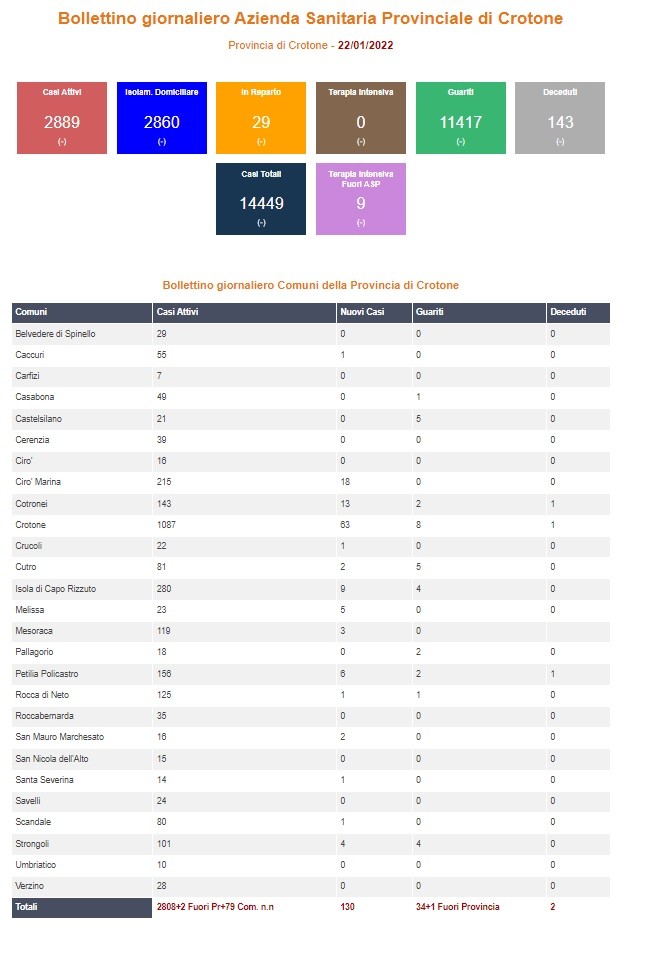The image size is (665, 953).
Task: Click the Ciro' Marina row
Action: [311, 482]
